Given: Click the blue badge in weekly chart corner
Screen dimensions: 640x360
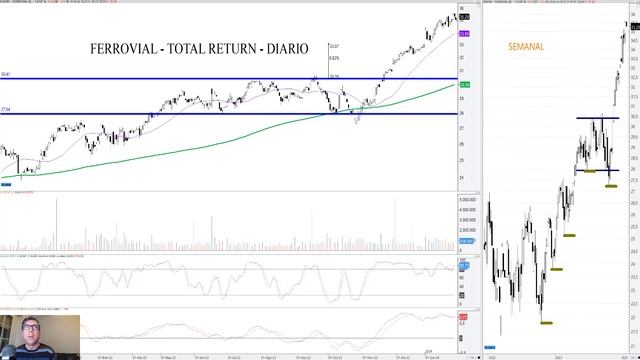Looking at the screenshot, I should pos(490,347).
